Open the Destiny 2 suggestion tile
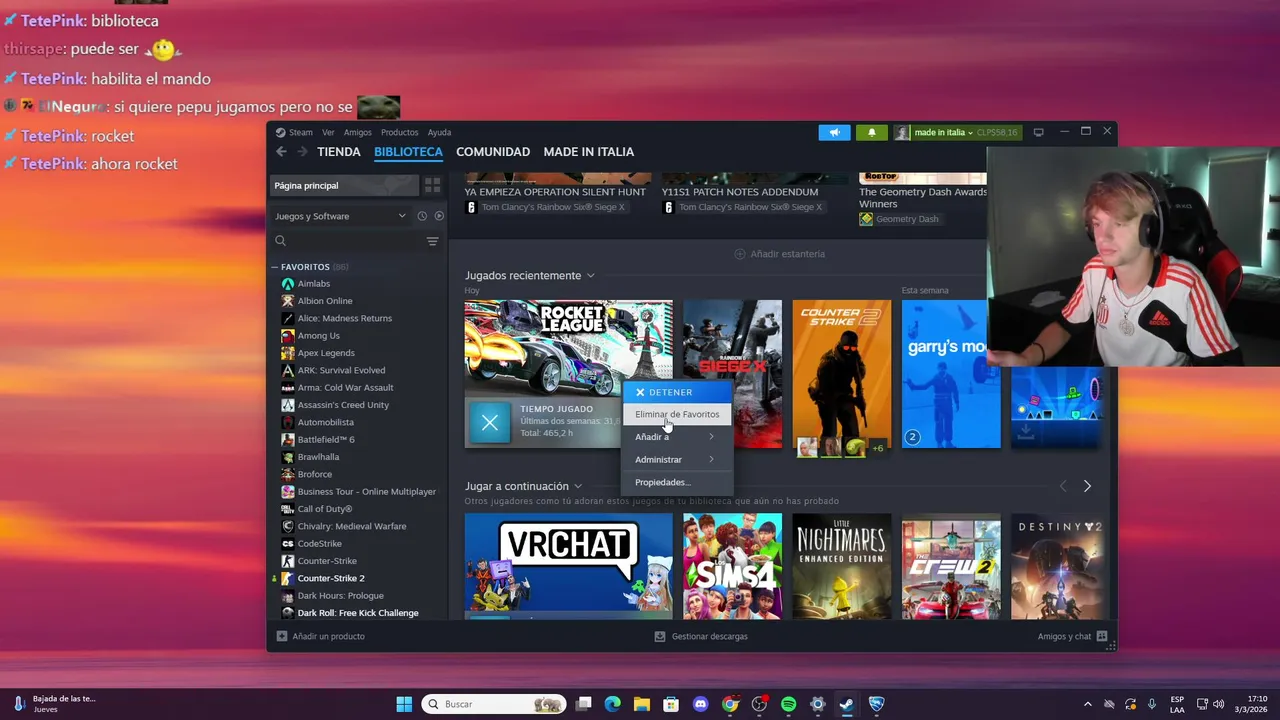 click(1060, 566)
